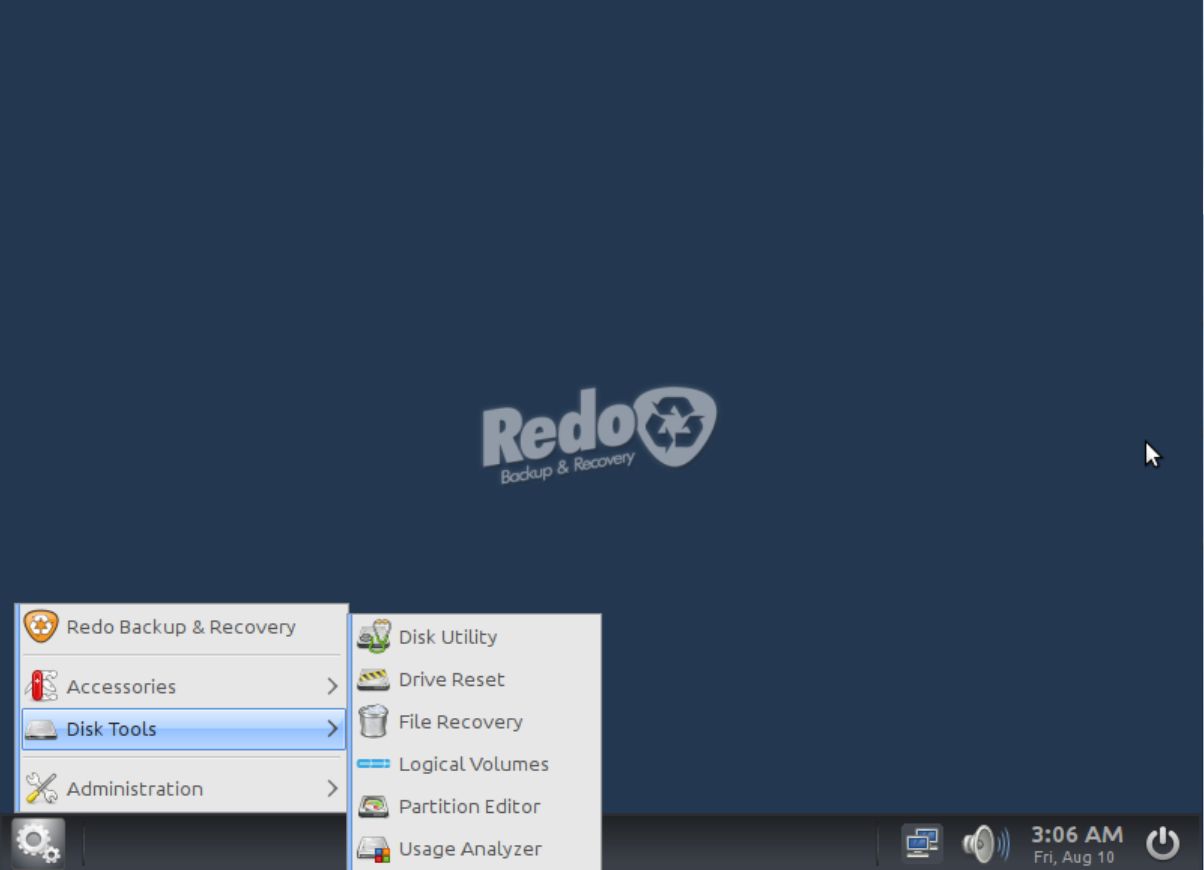This screenshot has width=1204, height=870.
Task: Launch Drive Reset
Action: click(476, 679)
